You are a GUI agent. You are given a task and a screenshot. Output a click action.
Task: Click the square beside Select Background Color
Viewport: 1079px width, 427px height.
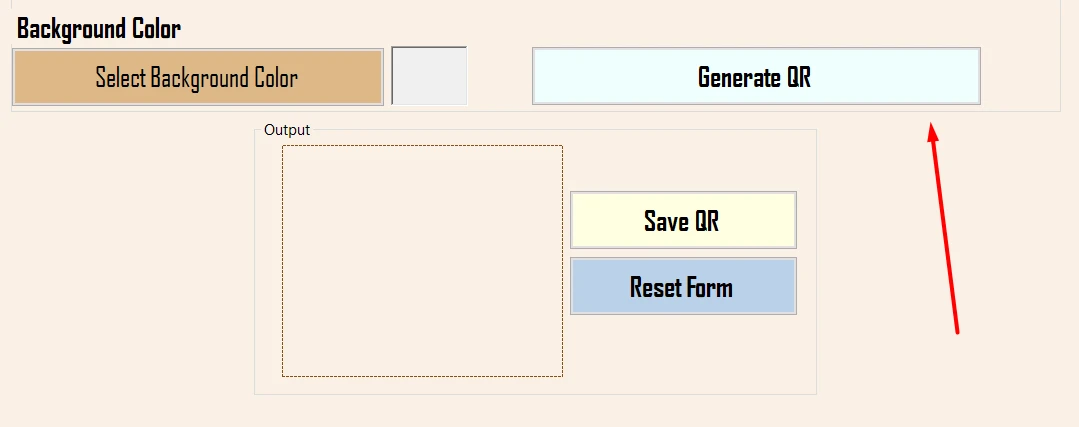429,75
